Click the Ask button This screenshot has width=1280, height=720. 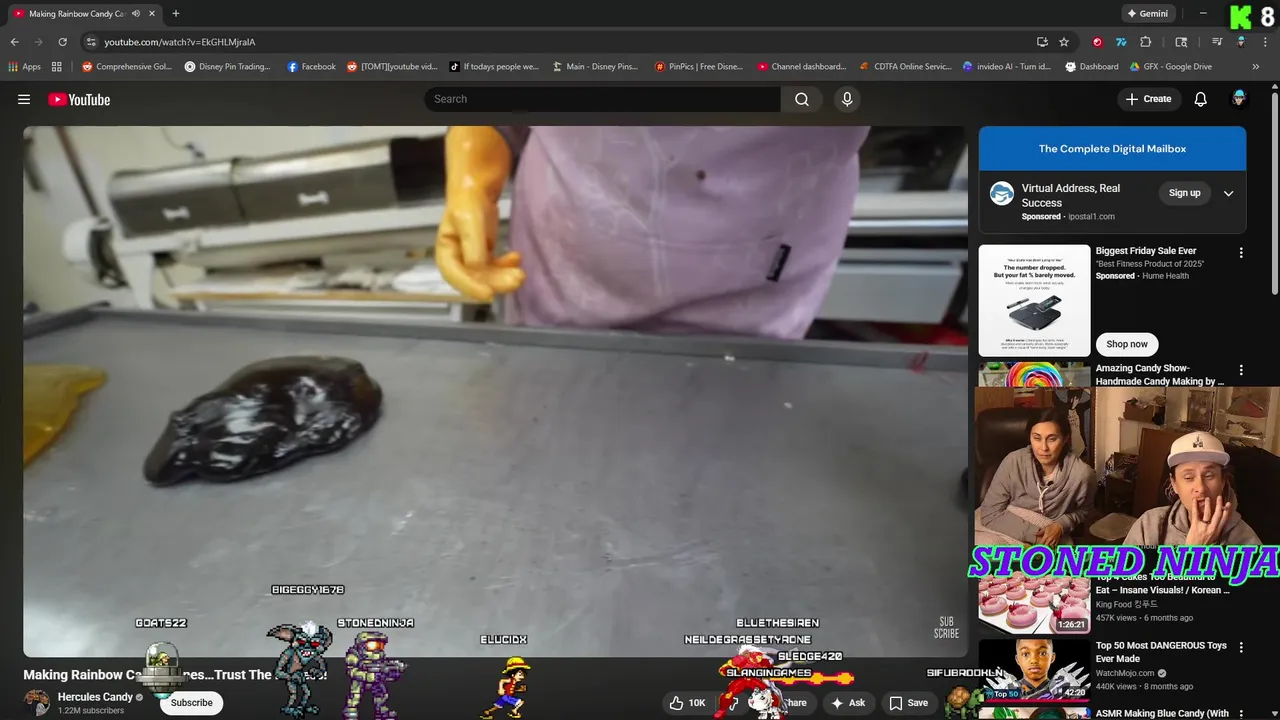[848, 703]
